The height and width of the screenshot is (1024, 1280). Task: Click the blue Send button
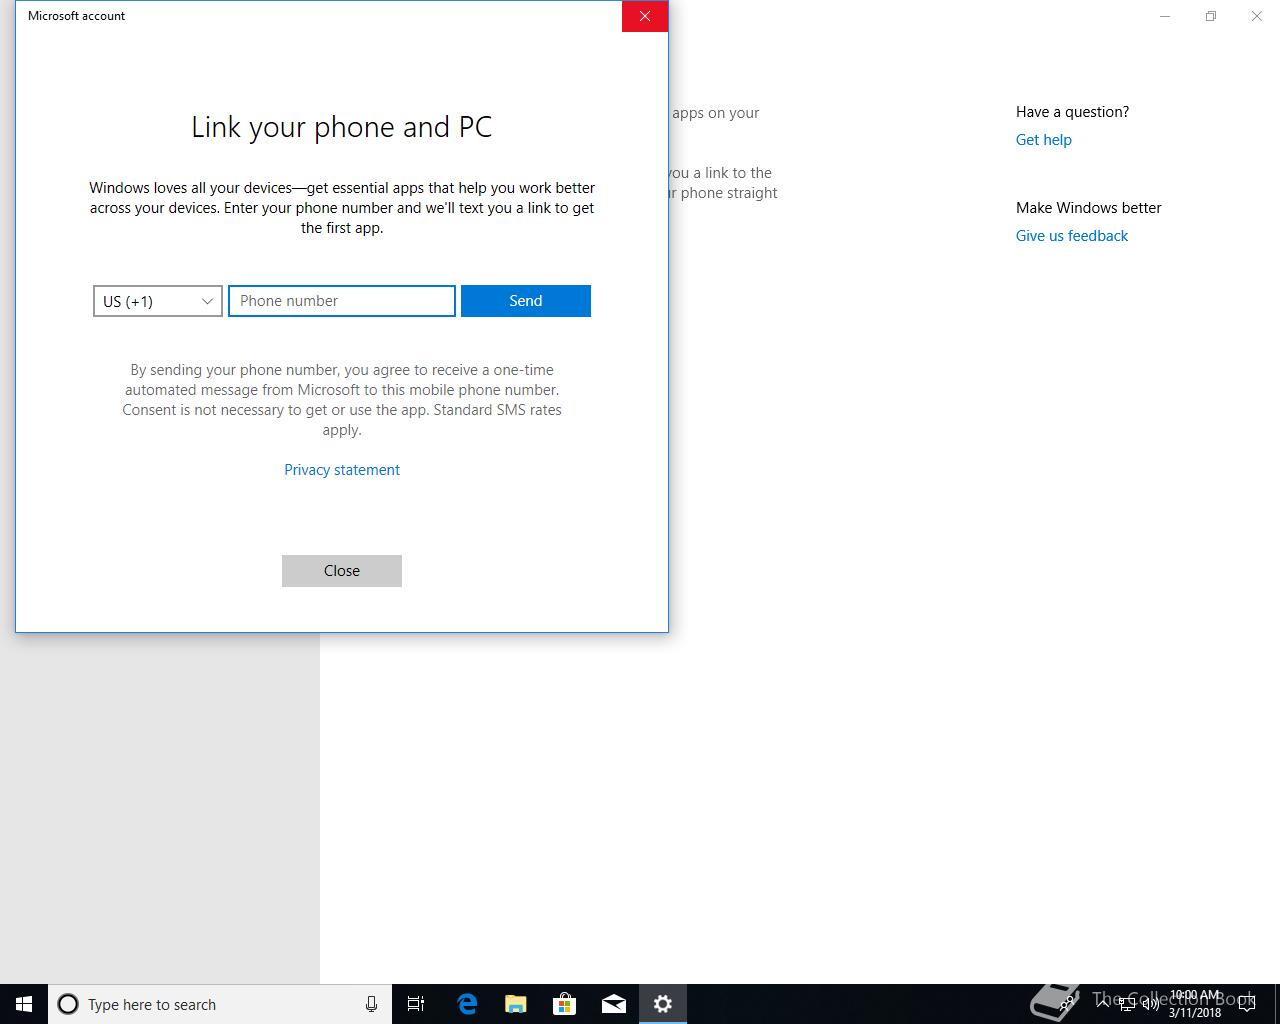tap(526, 301)
